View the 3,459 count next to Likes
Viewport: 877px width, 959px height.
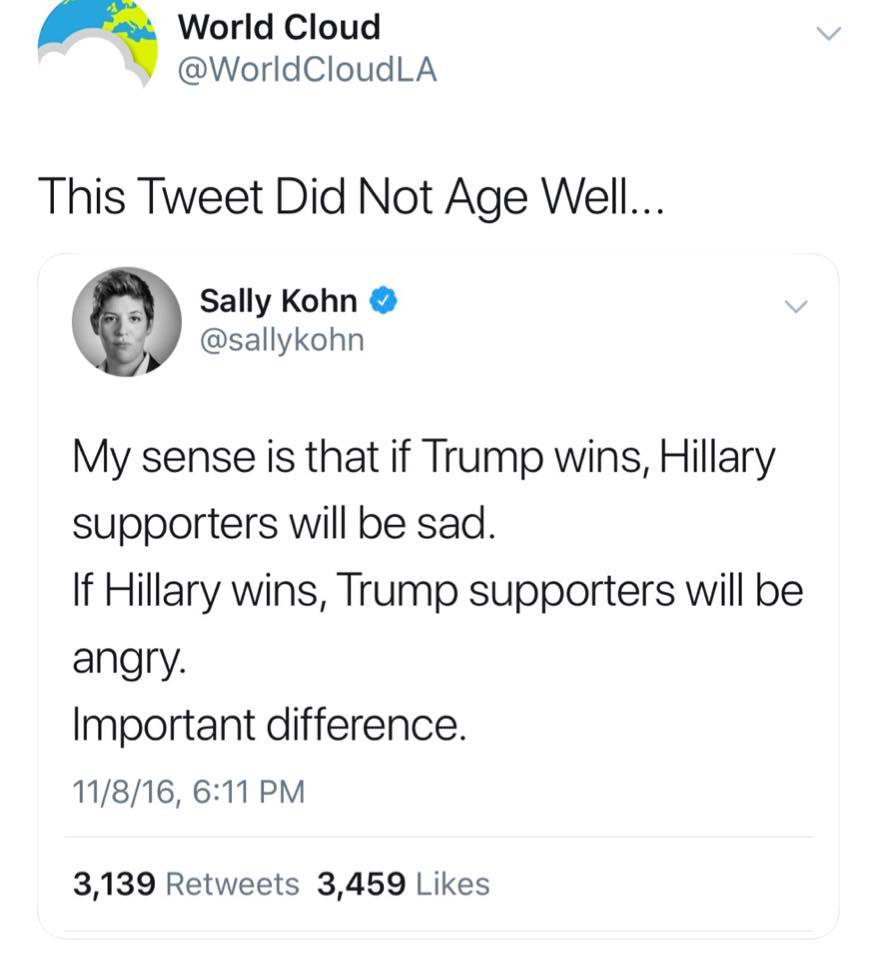click(x=360, y=884)
